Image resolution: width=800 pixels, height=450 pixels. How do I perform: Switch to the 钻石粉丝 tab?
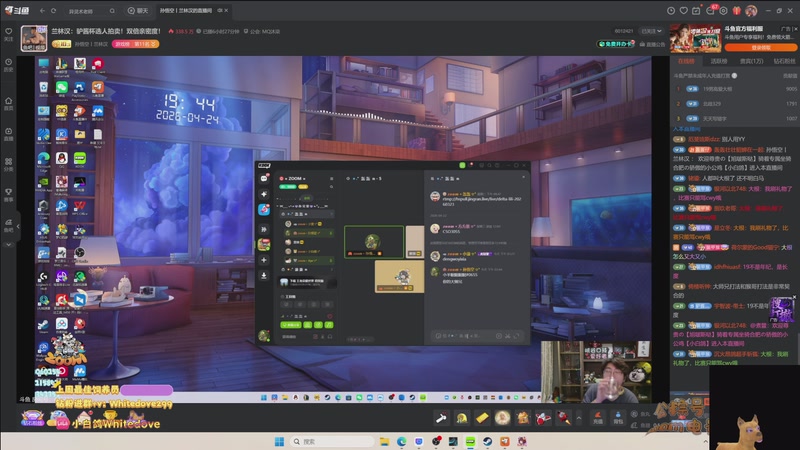point(784,61)
